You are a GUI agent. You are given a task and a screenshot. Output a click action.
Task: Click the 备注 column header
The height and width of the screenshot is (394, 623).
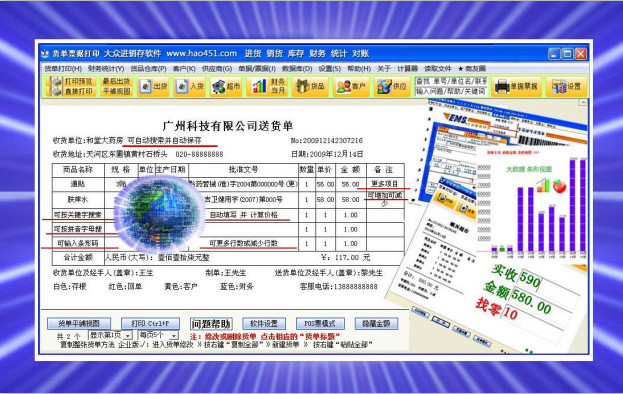[x=384, y=170]
